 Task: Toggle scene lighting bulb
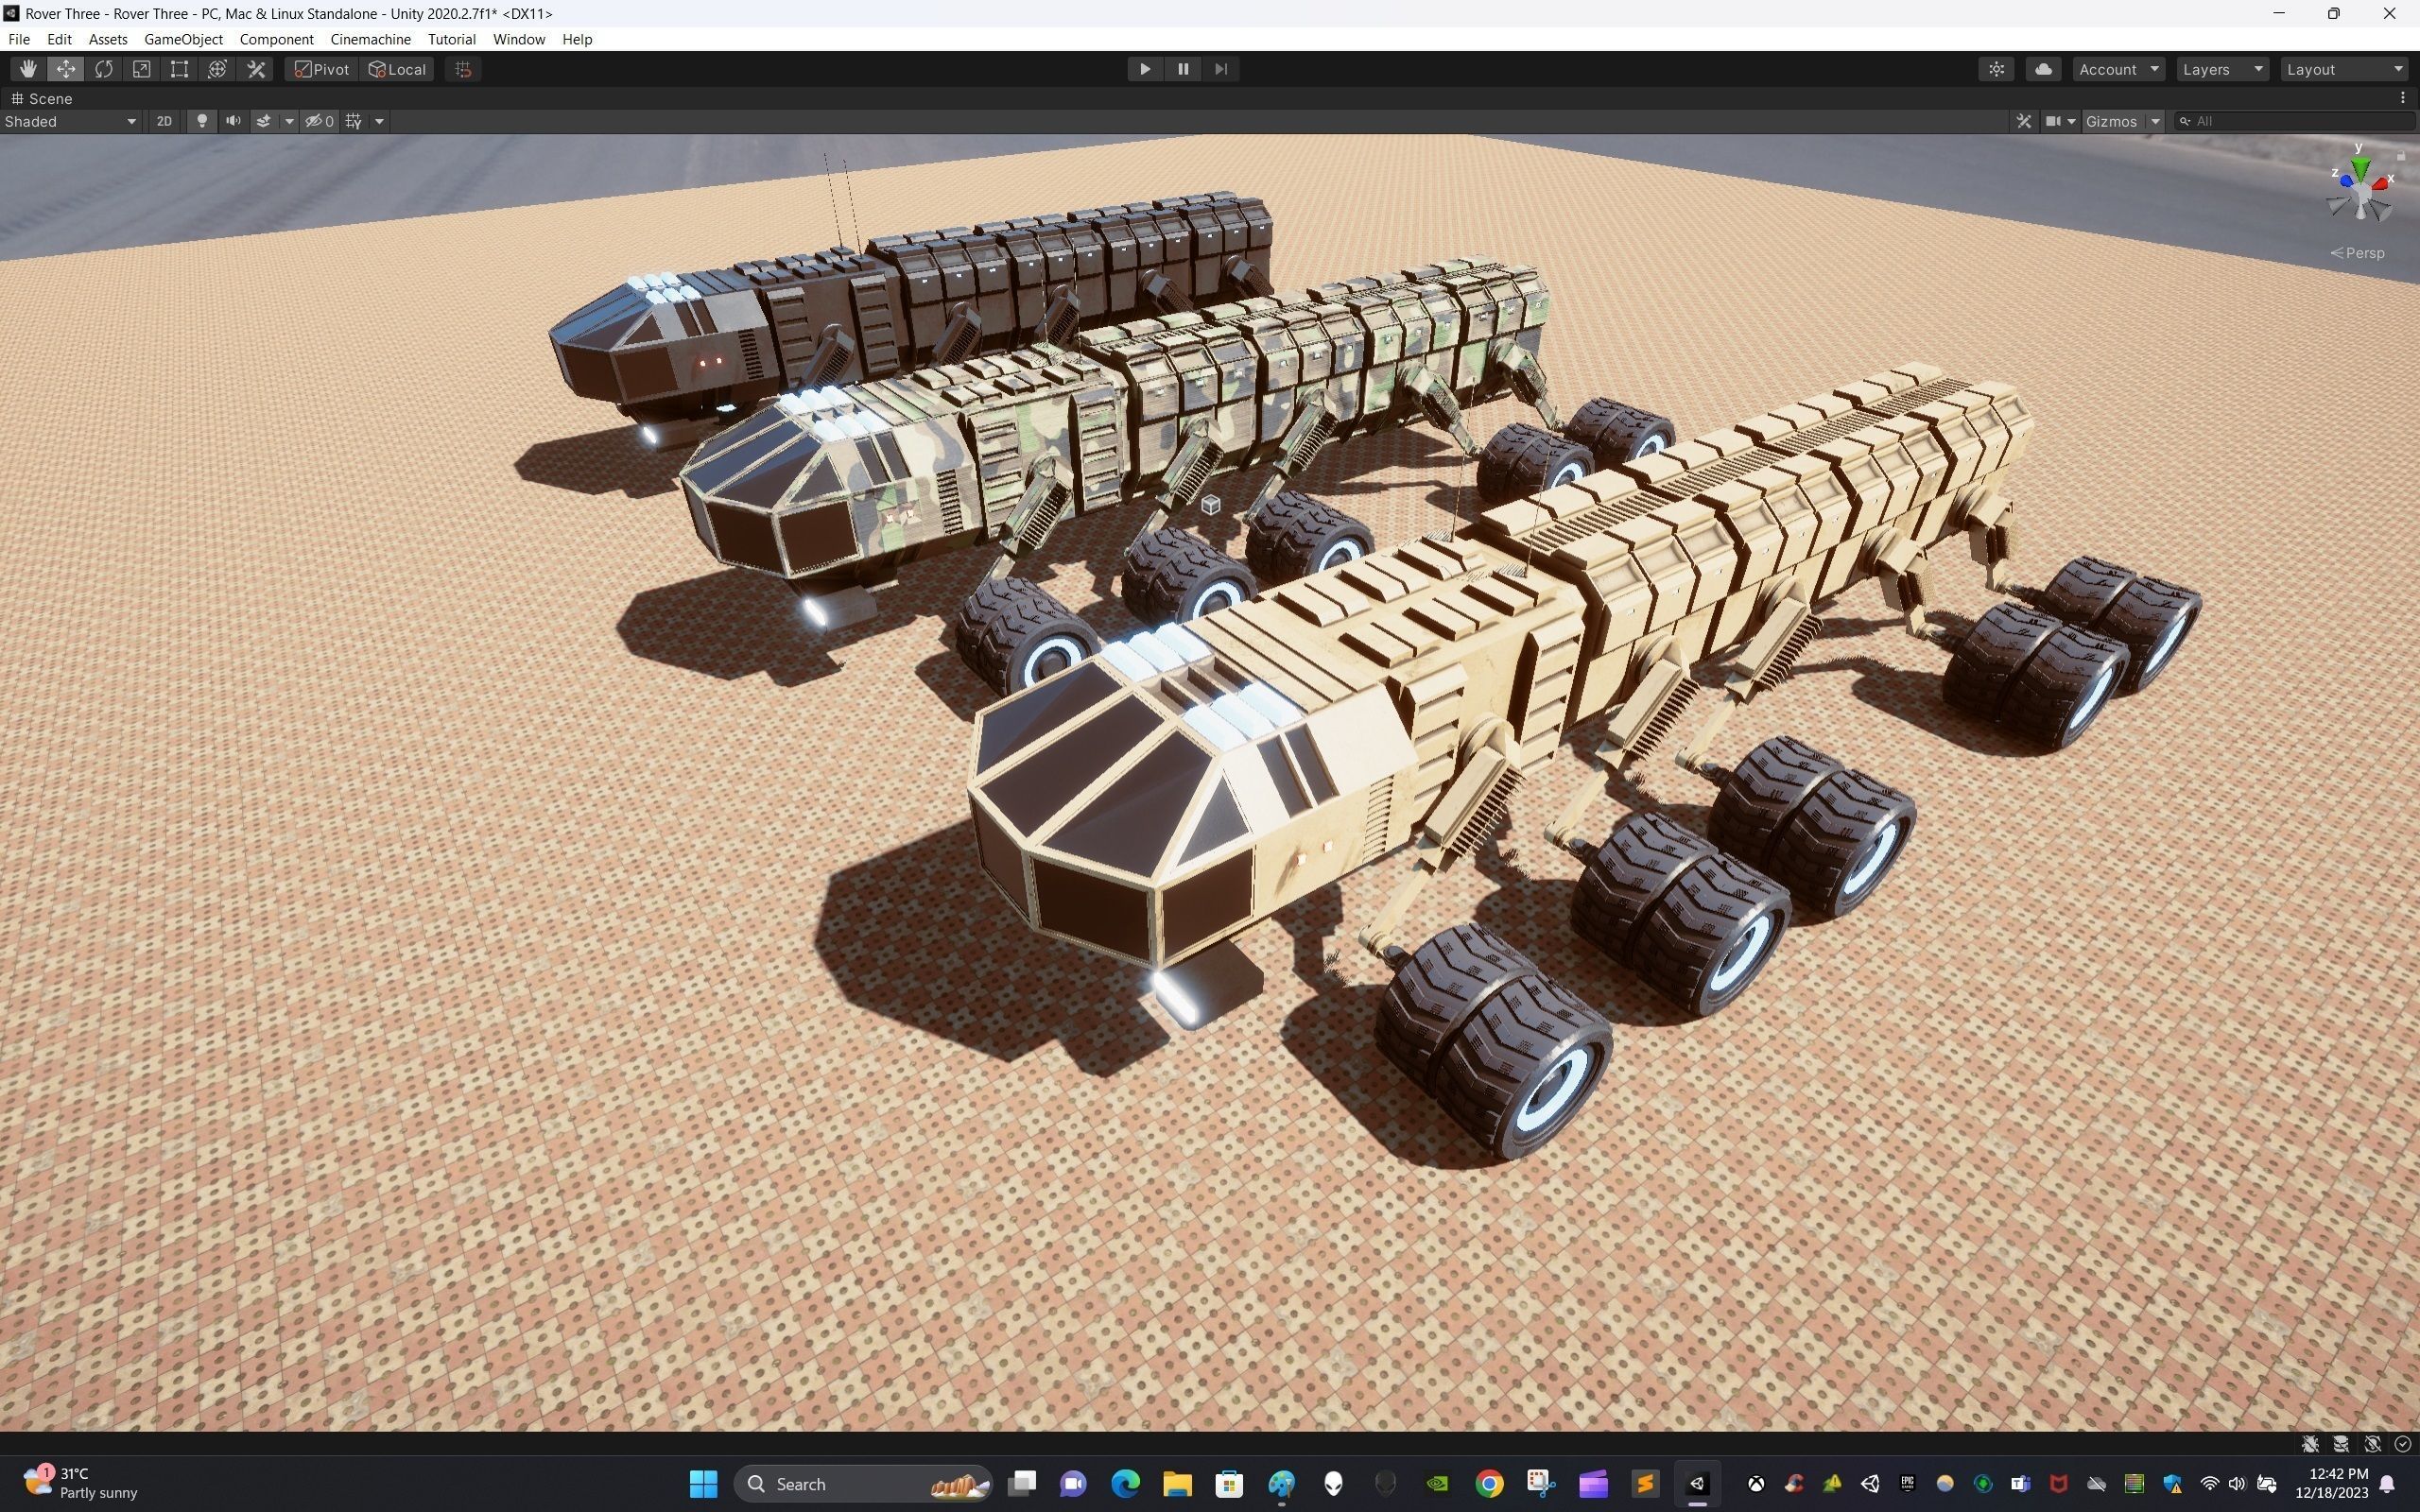click(x=202, y=121)
